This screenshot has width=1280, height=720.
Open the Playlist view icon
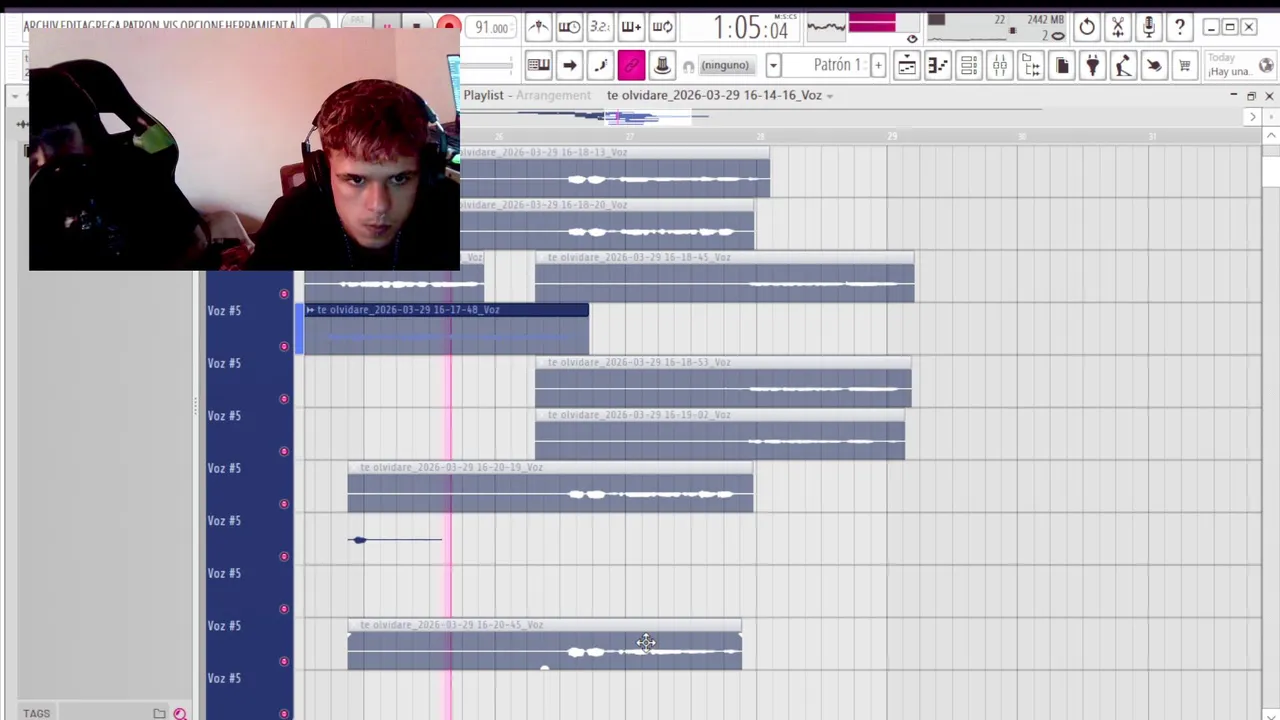click(x=906, y=66)
